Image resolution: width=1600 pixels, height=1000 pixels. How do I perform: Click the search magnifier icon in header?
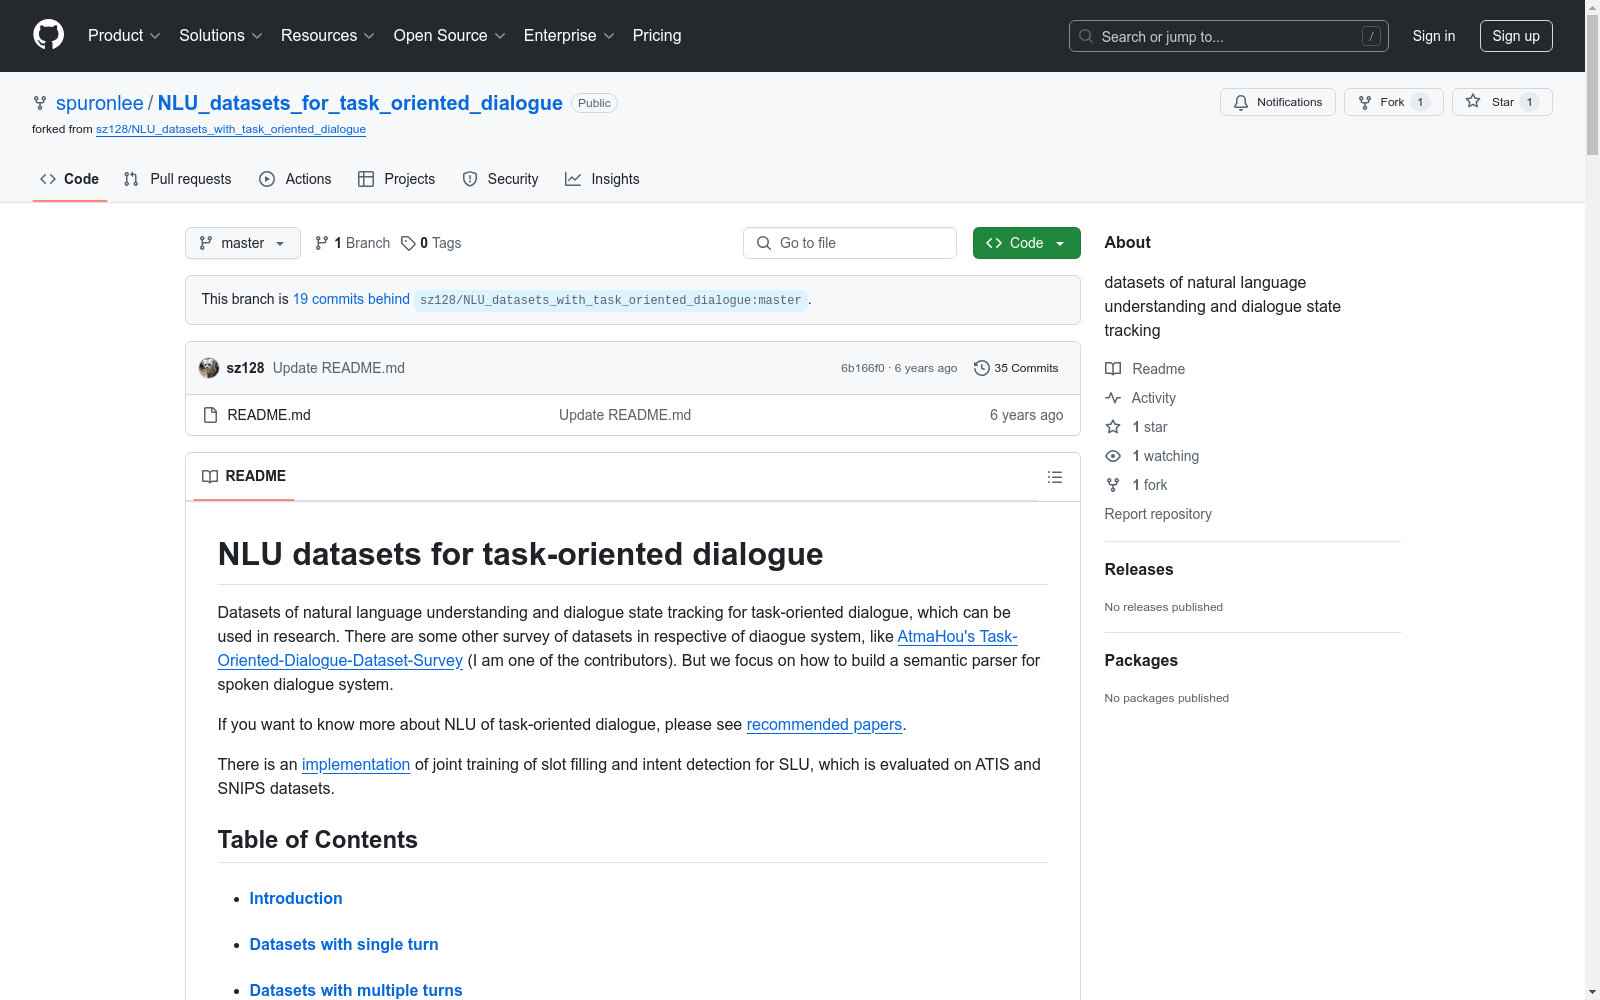click(x=1086, y=36)
